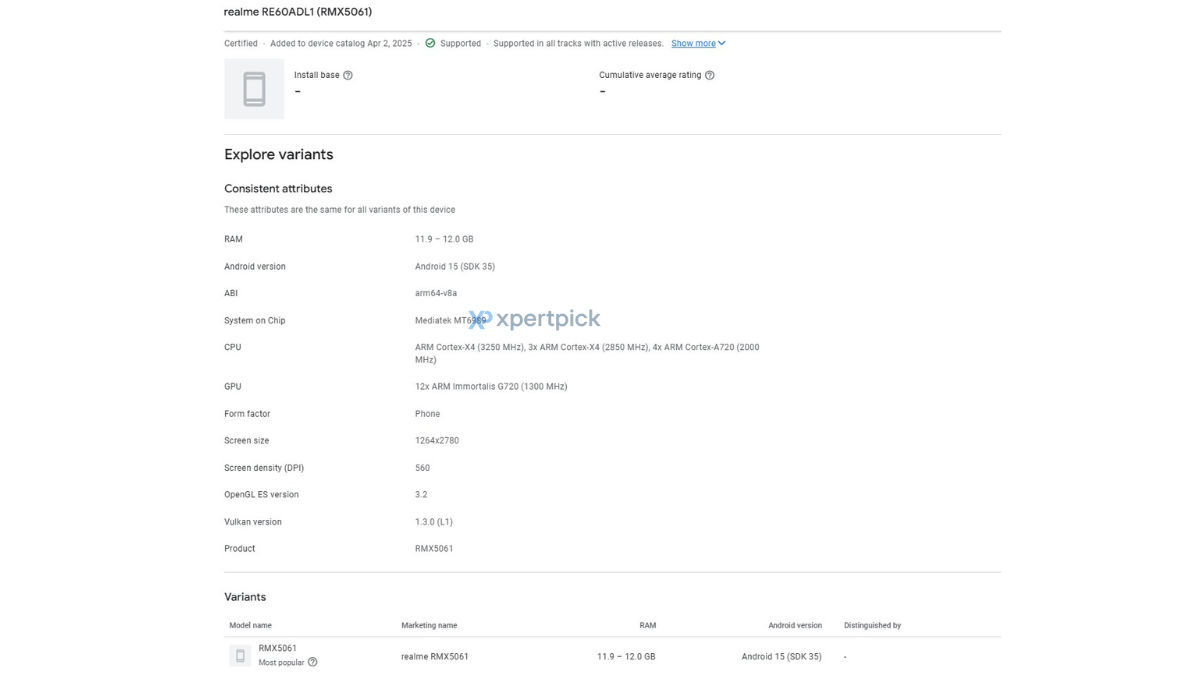Select the Marketing name column header
1200x680 pixels.
[429, 625]
